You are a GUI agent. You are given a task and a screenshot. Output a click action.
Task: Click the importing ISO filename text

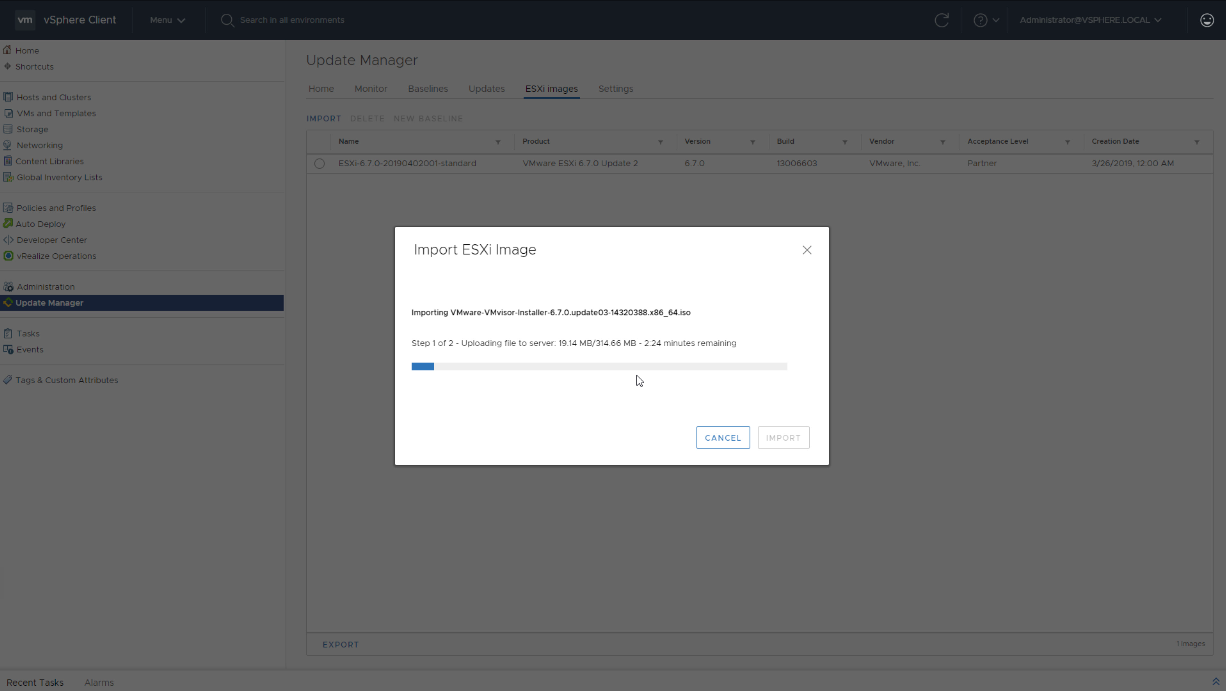point(551,312)
